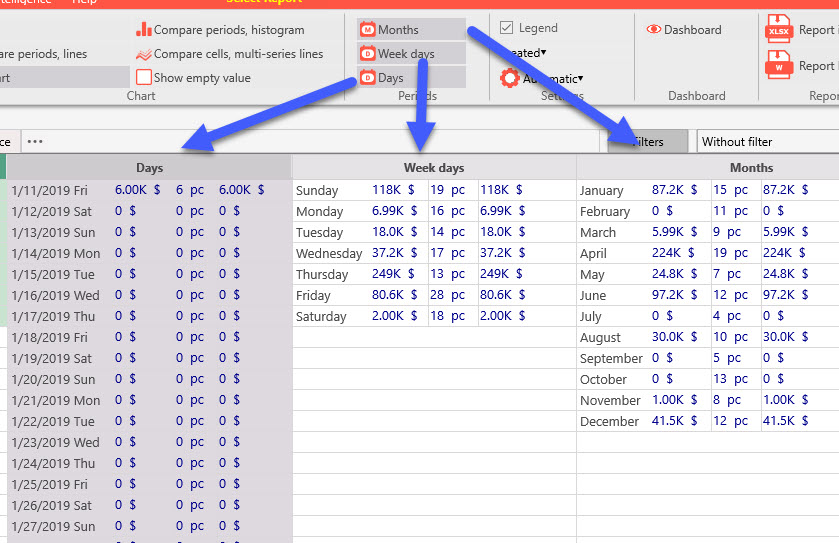This screenshot has height=543, width=839.
Task: Click Monday's 16 pc cell
Action: coord(448,211)
